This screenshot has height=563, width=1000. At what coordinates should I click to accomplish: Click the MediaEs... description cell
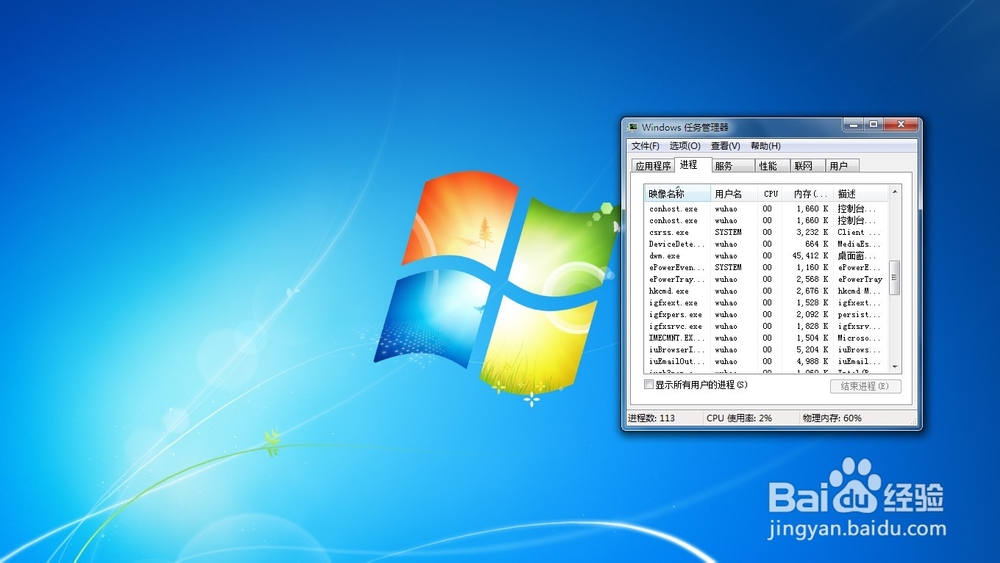pos(859,244)
